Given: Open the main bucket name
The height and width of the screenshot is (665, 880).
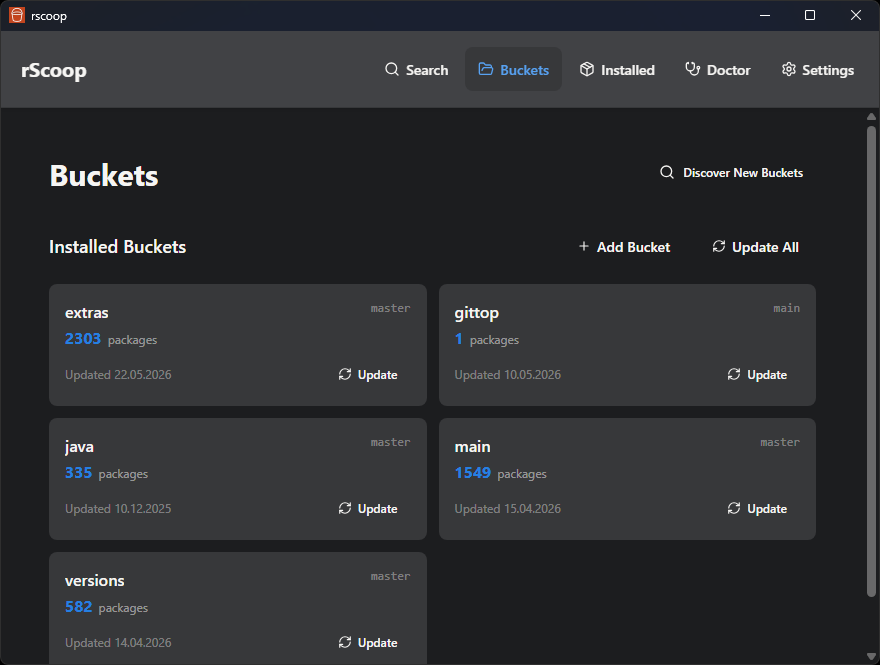Looking at the screenshot, I should [472, 447].
